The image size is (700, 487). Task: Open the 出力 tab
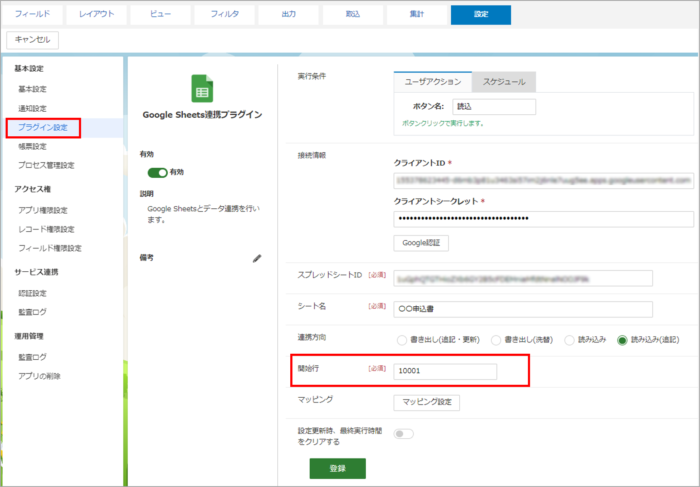click(288, 14)
